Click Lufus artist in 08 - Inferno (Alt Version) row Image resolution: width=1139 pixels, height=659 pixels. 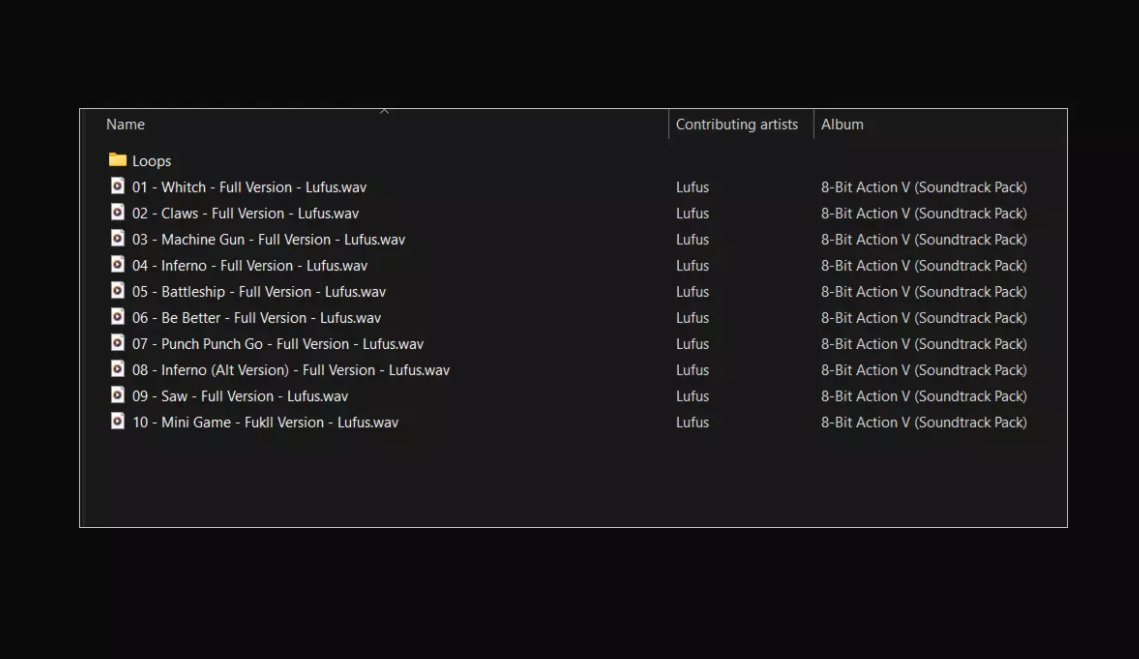692,370
